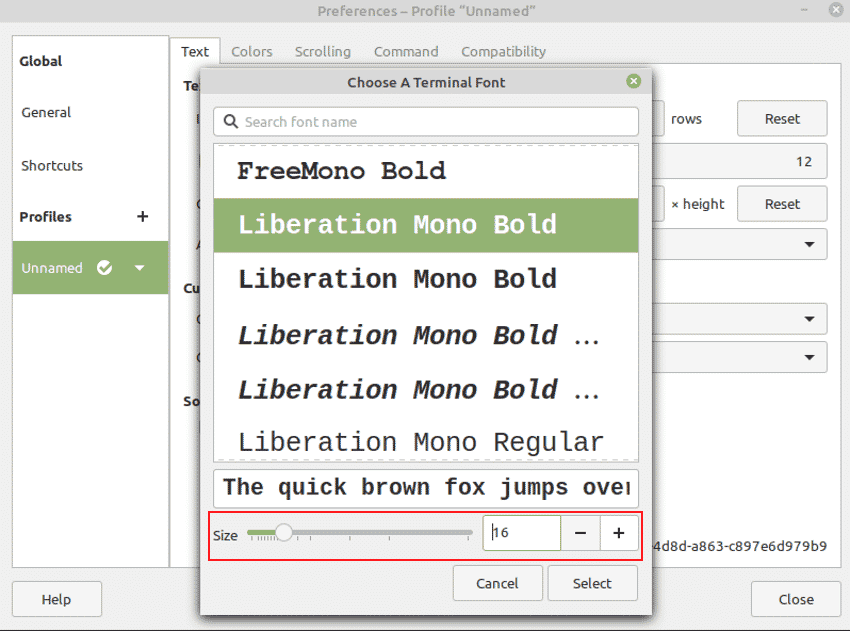Switch to the Colors tab

pyautogui.click(x=252, y=51)
